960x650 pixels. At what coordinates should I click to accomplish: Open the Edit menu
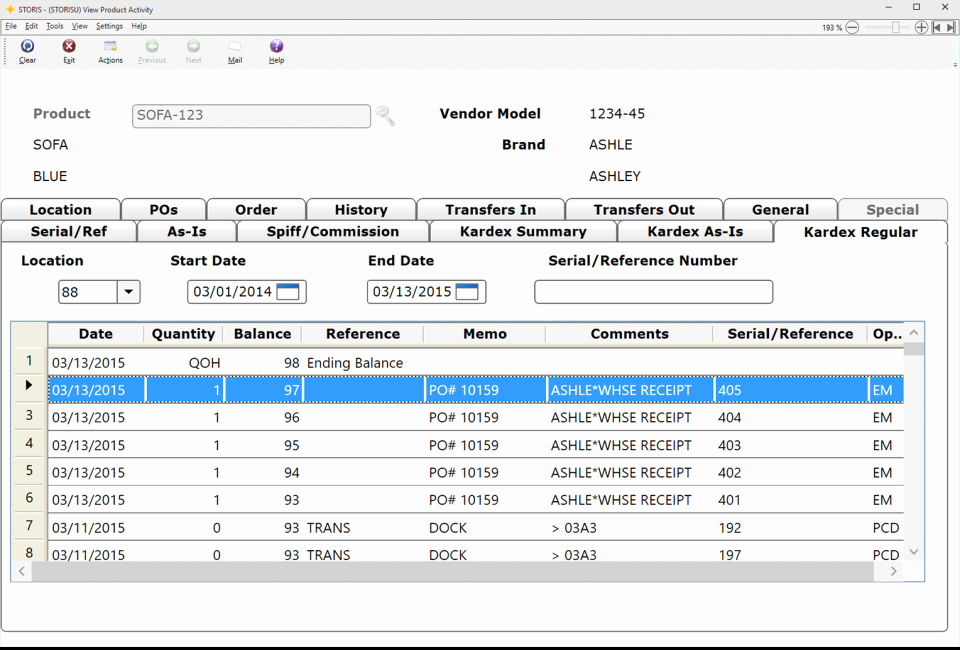31,26
